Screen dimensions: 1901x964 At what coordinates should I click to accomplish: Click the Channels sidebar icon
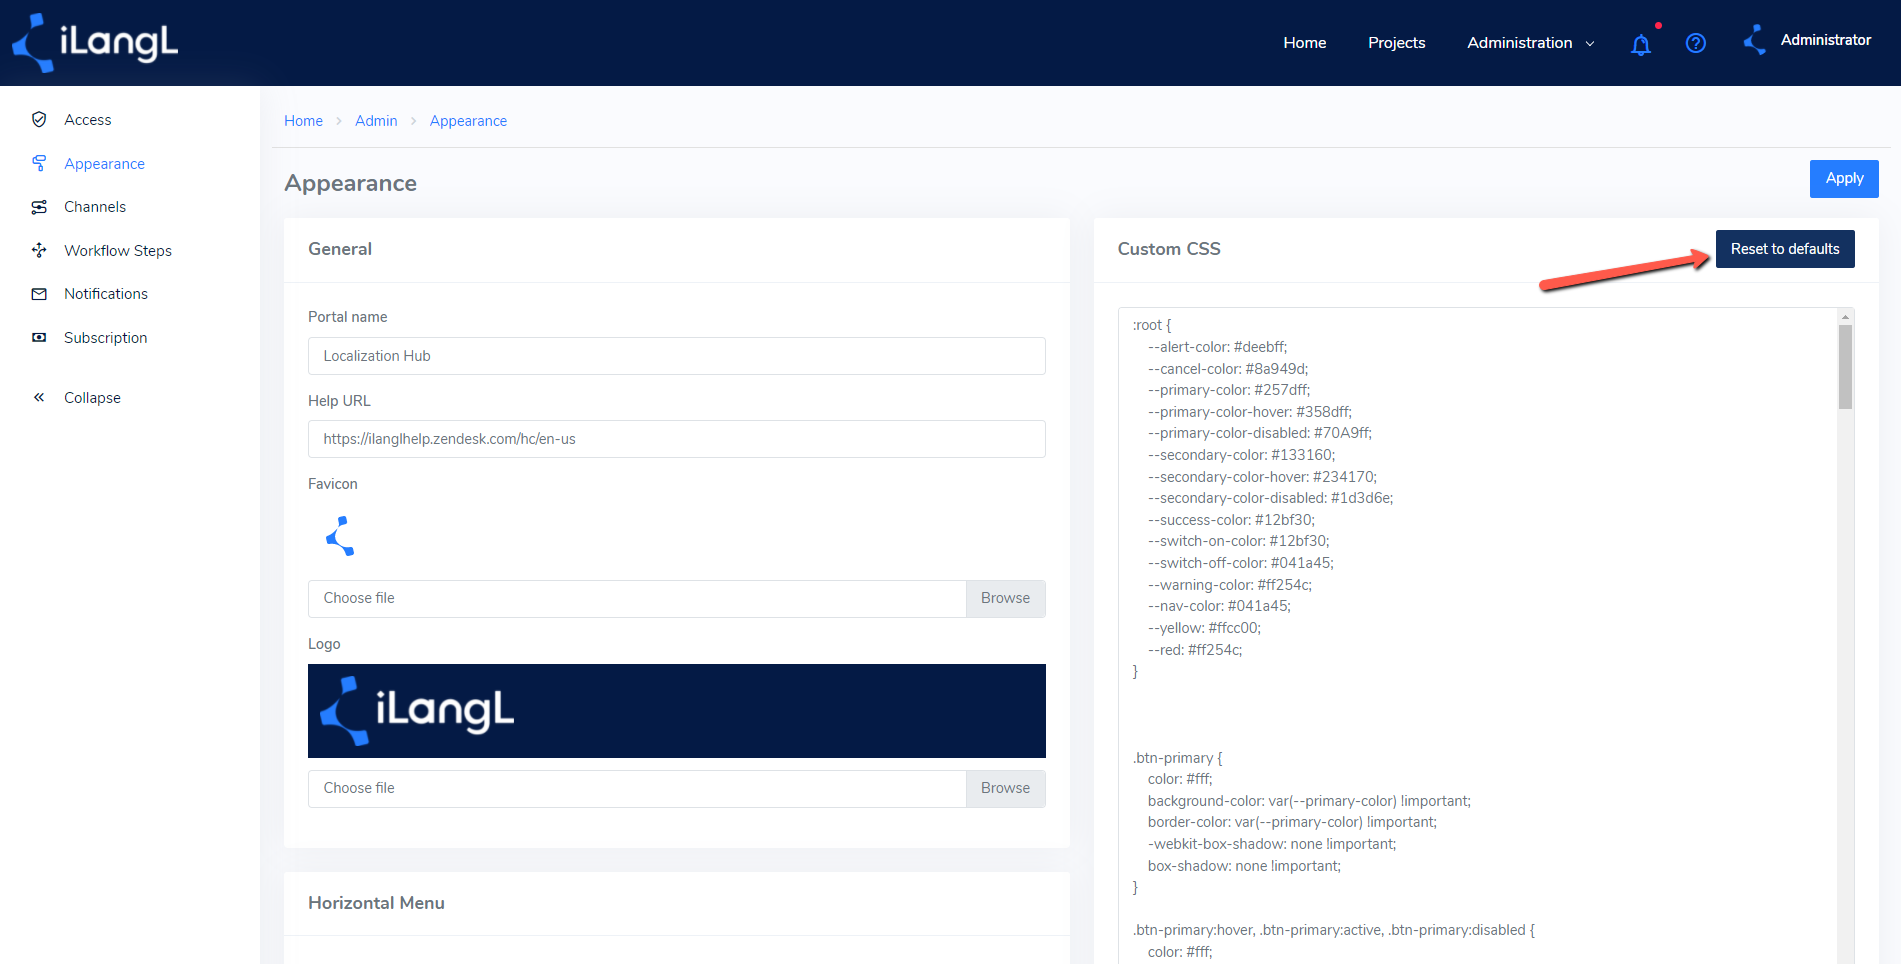39,207
